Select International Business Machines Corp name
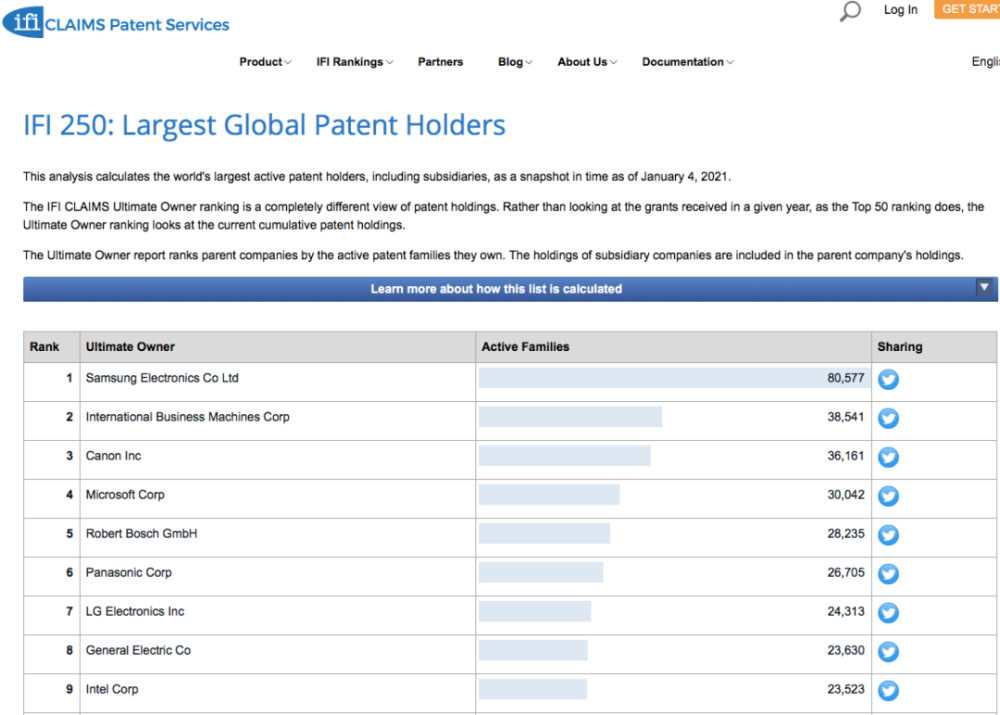This screenshot has width=1000, height=715. pyautogui.click(x=188, y=417)
